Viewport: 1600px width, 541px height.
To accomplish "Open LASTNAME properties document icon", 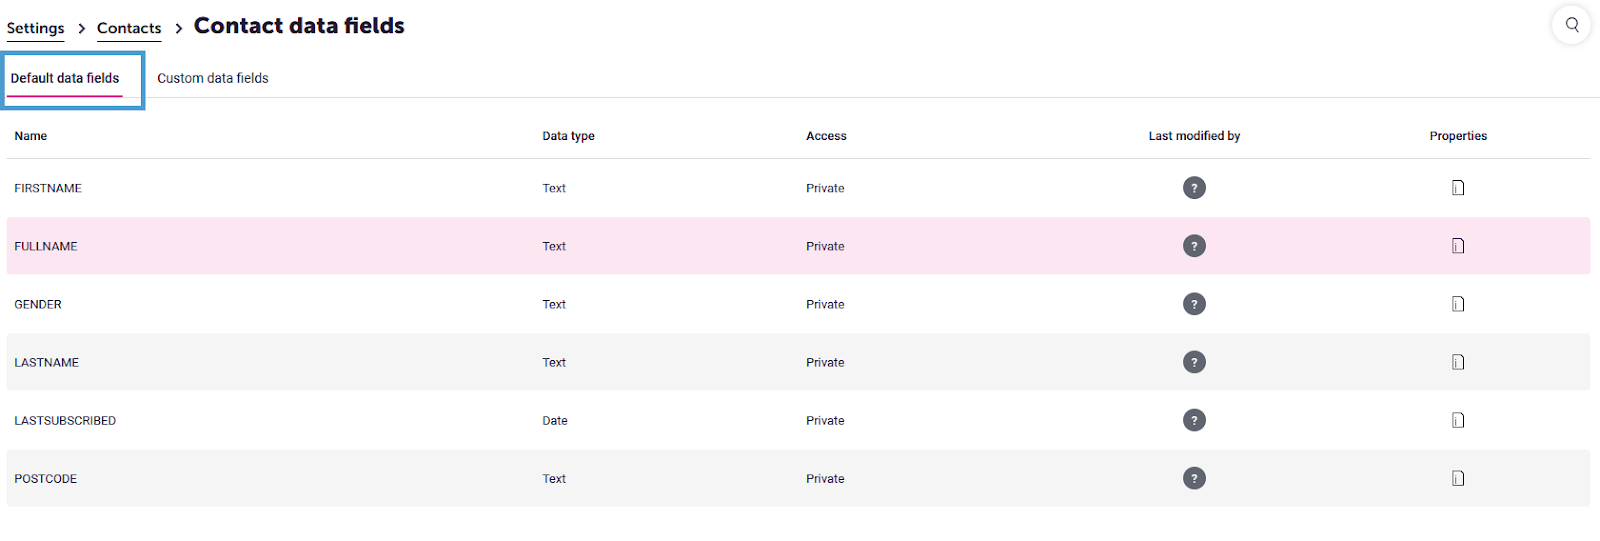I will [x=1458, y=362].
